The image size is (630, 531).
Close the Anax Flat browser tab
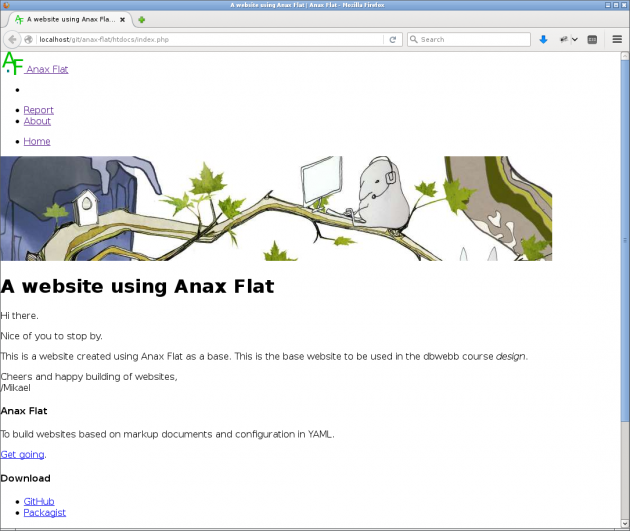[x=123, y=19]
